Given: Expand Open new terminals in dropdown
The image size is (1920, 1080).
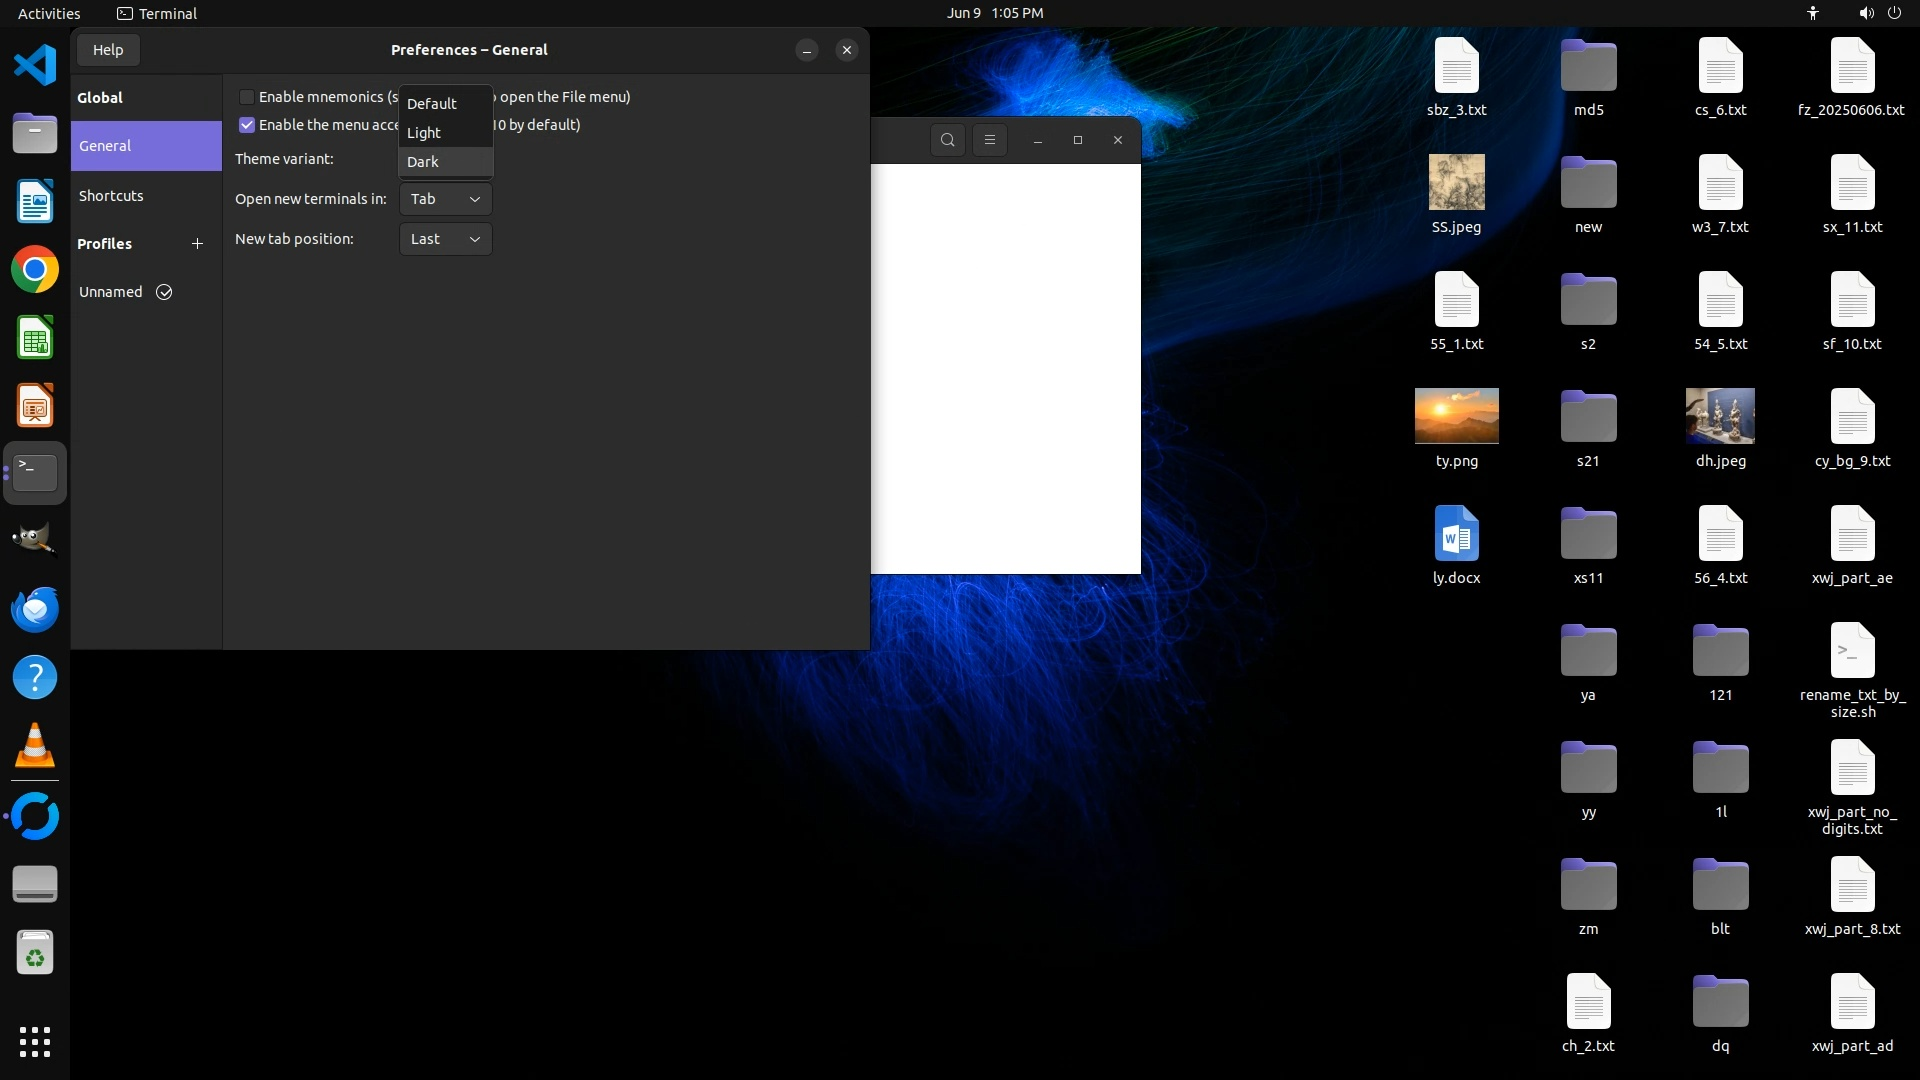Looking at the screenshot, I should (445, 199).
